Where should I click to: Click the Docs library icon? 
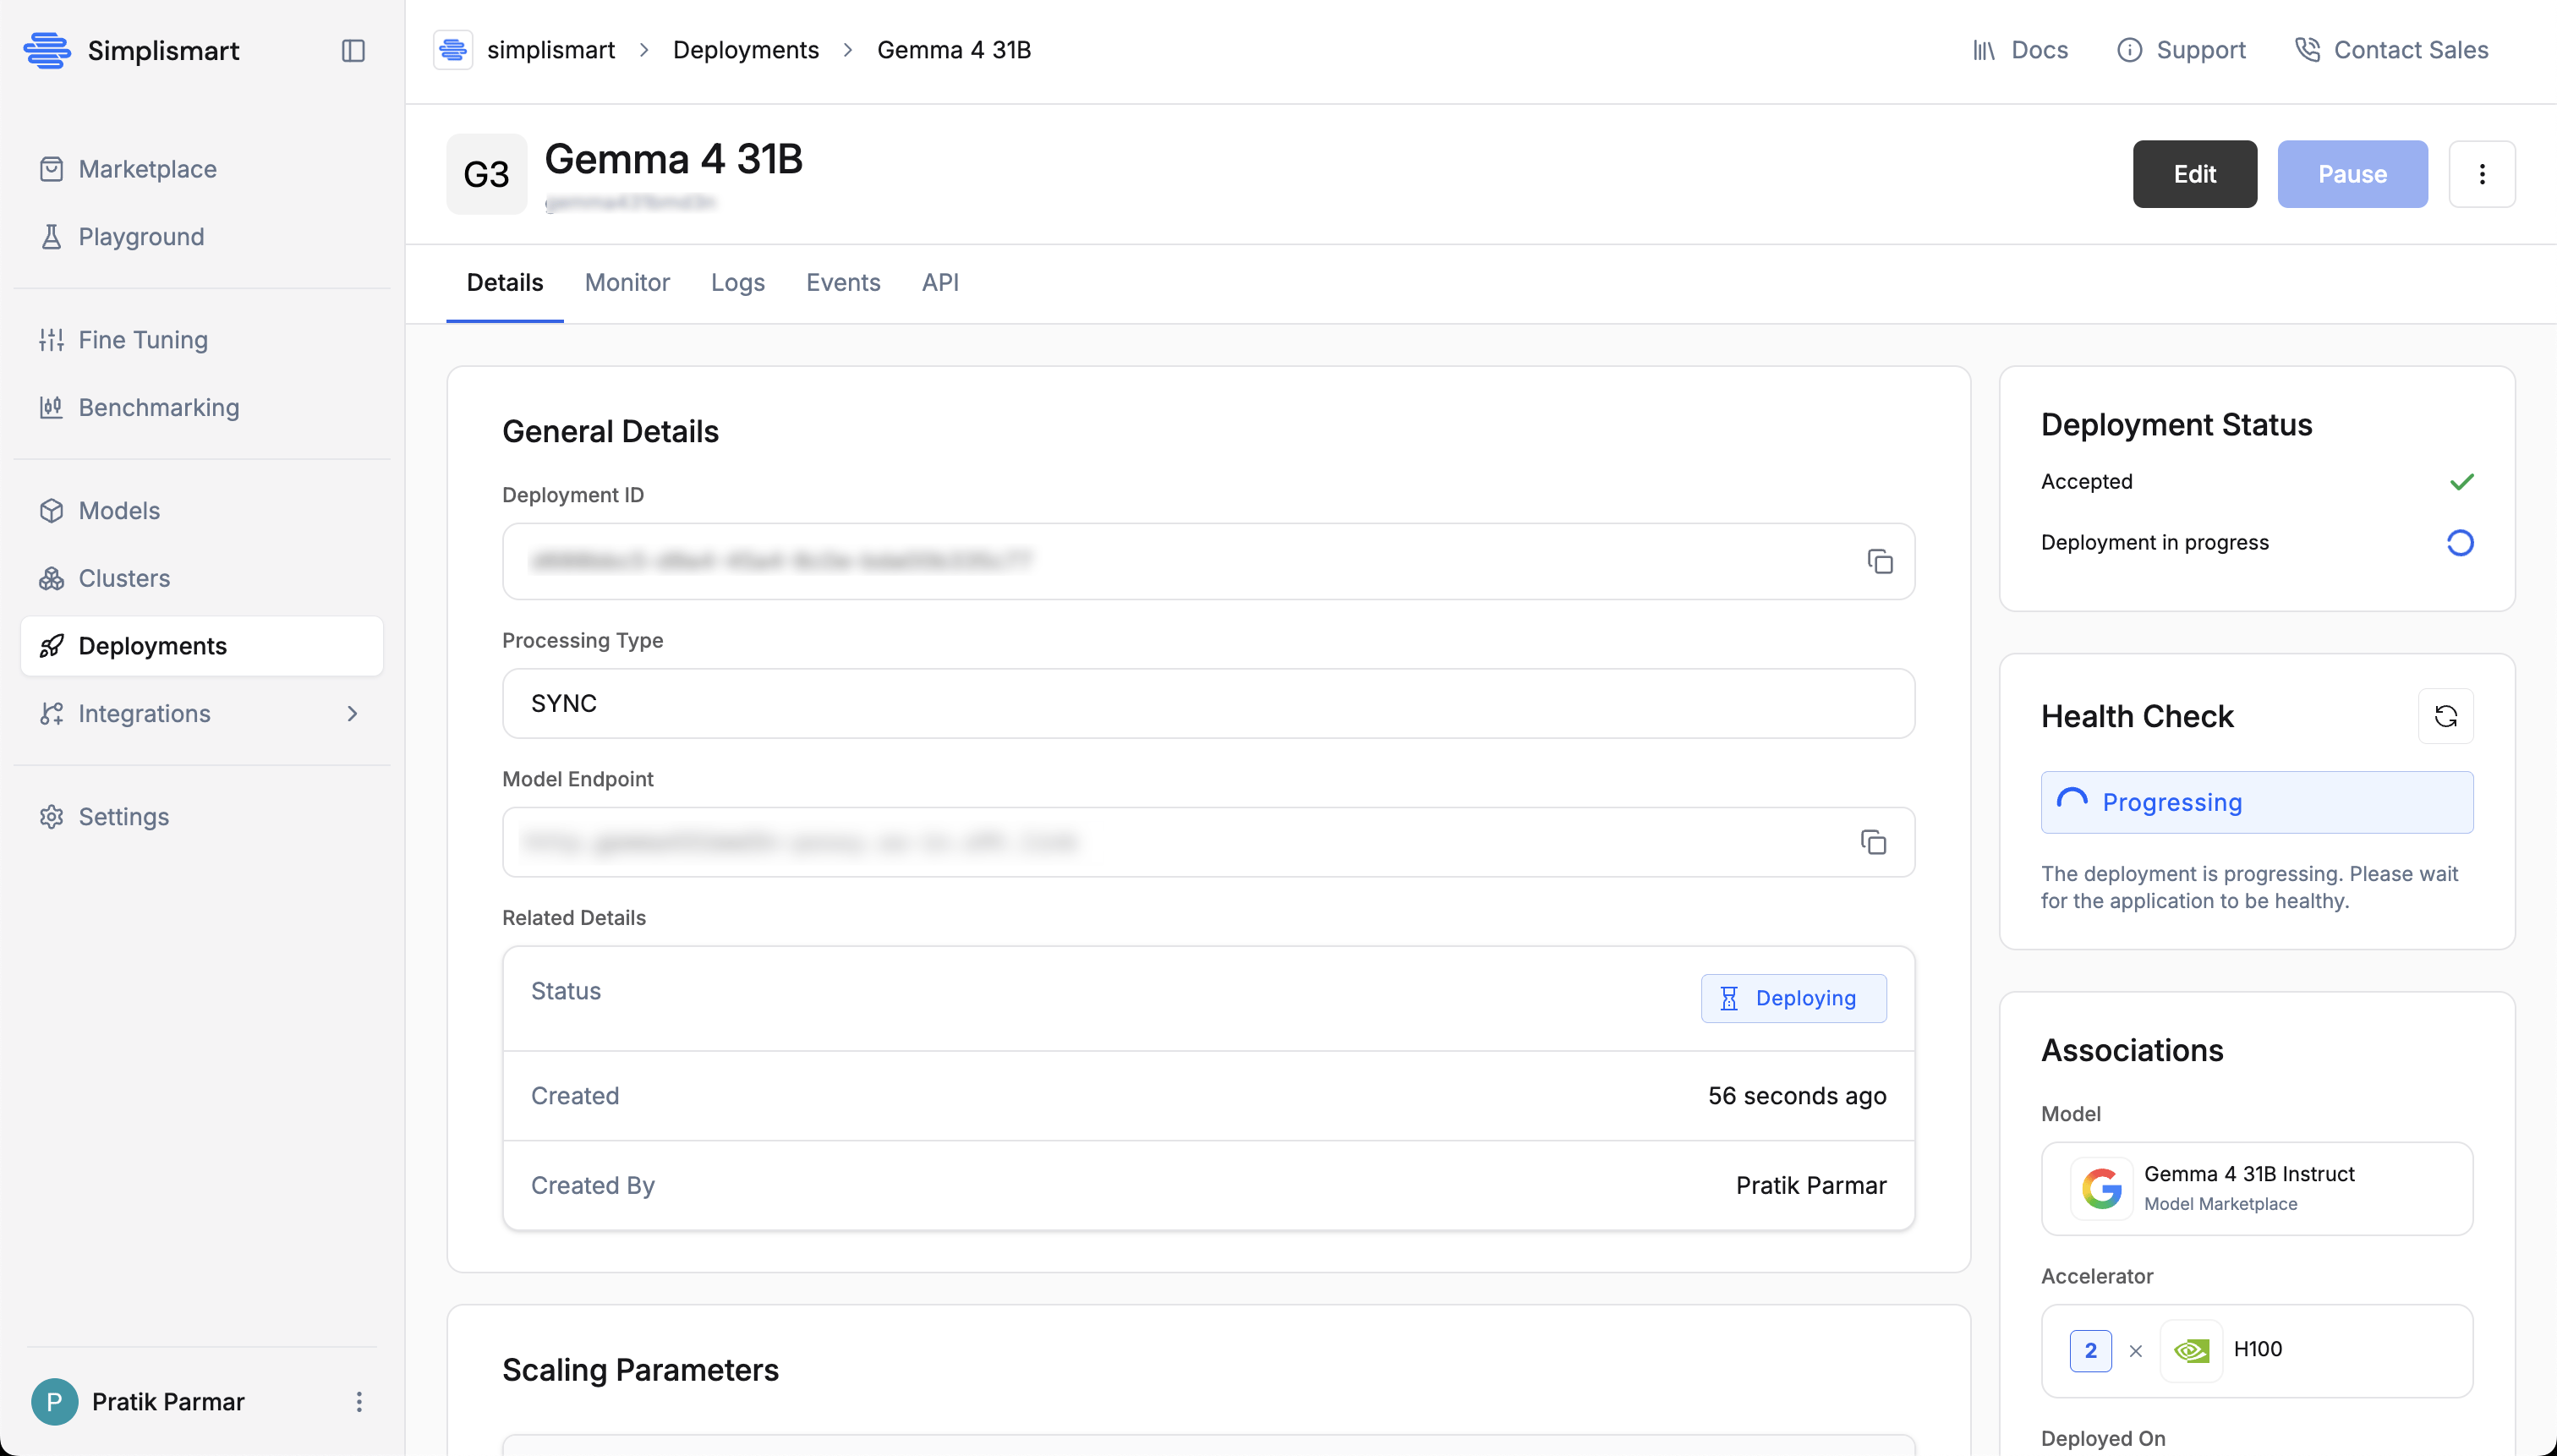click(1984, 50)
